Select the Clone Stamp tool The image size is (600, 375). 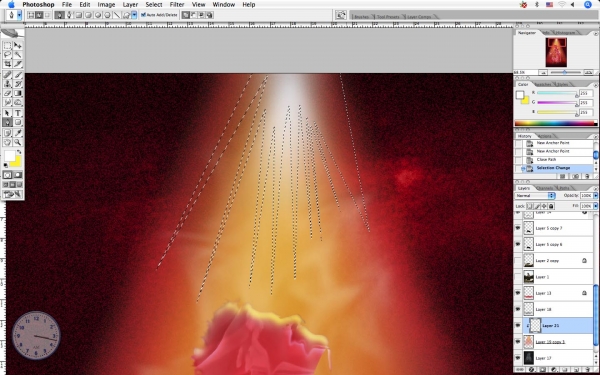(7, 84)
